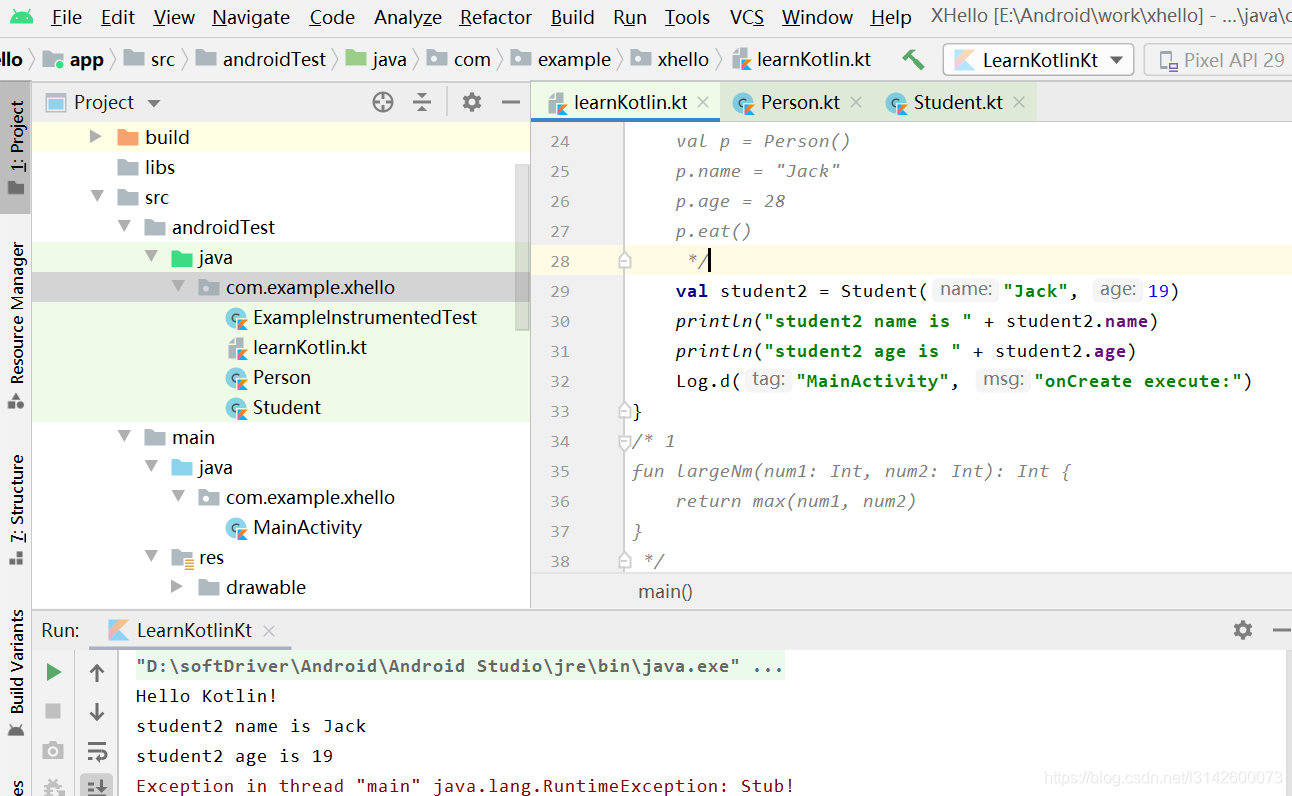Viewport: 1292px width, 796px height.
Task: Click the down-arrow stack trace icon
Action: pyautogui.click(x=97, y=712)
